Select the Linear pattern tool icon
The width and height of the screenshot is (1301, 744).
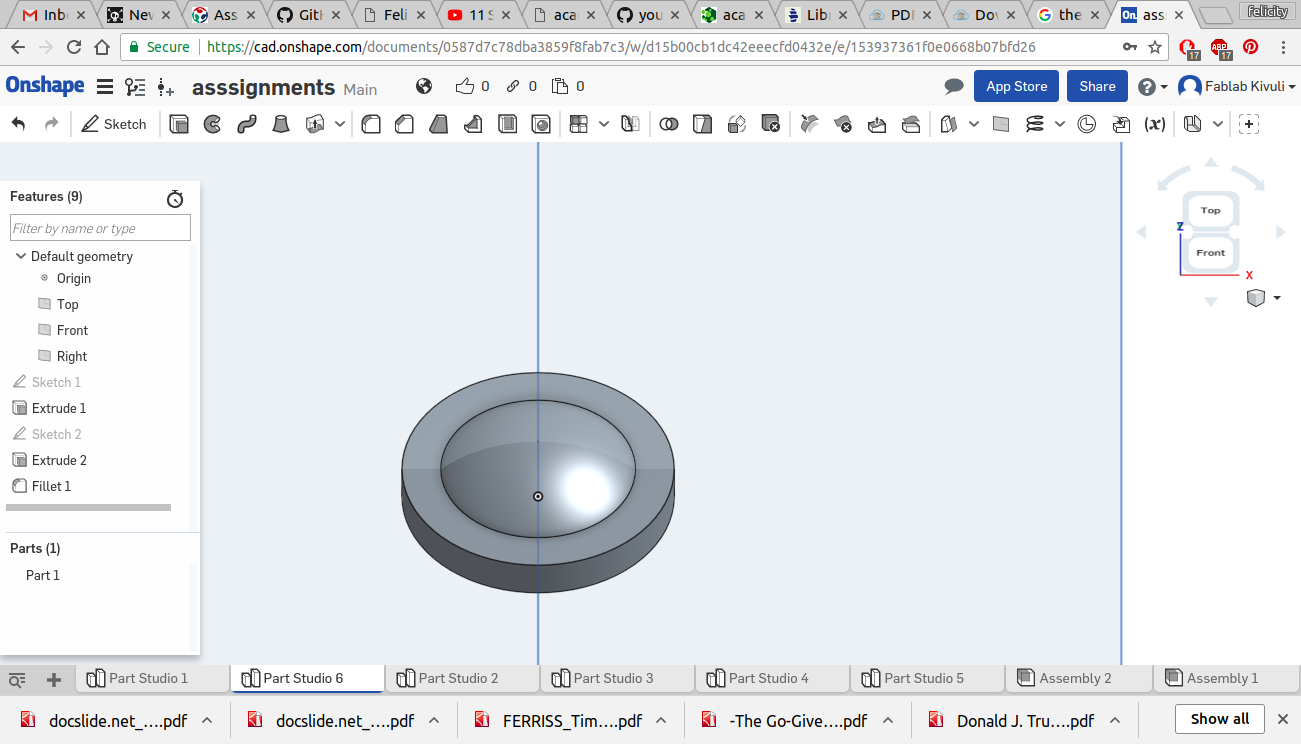coord(578,124)
